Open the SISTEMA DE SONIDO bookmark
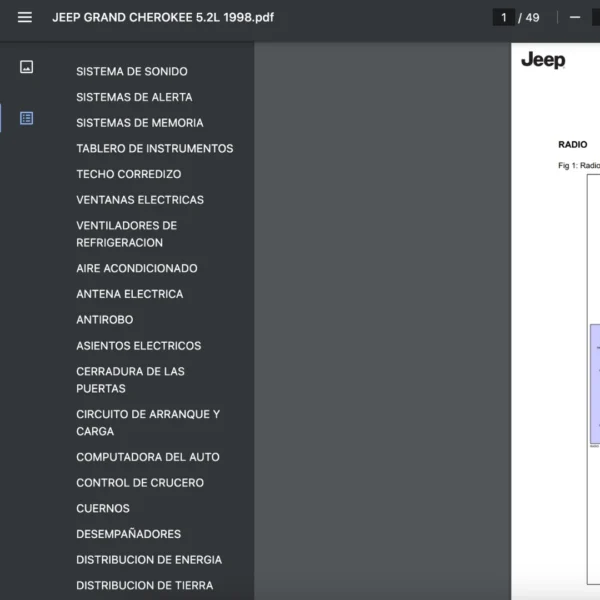 pos(132,72)
